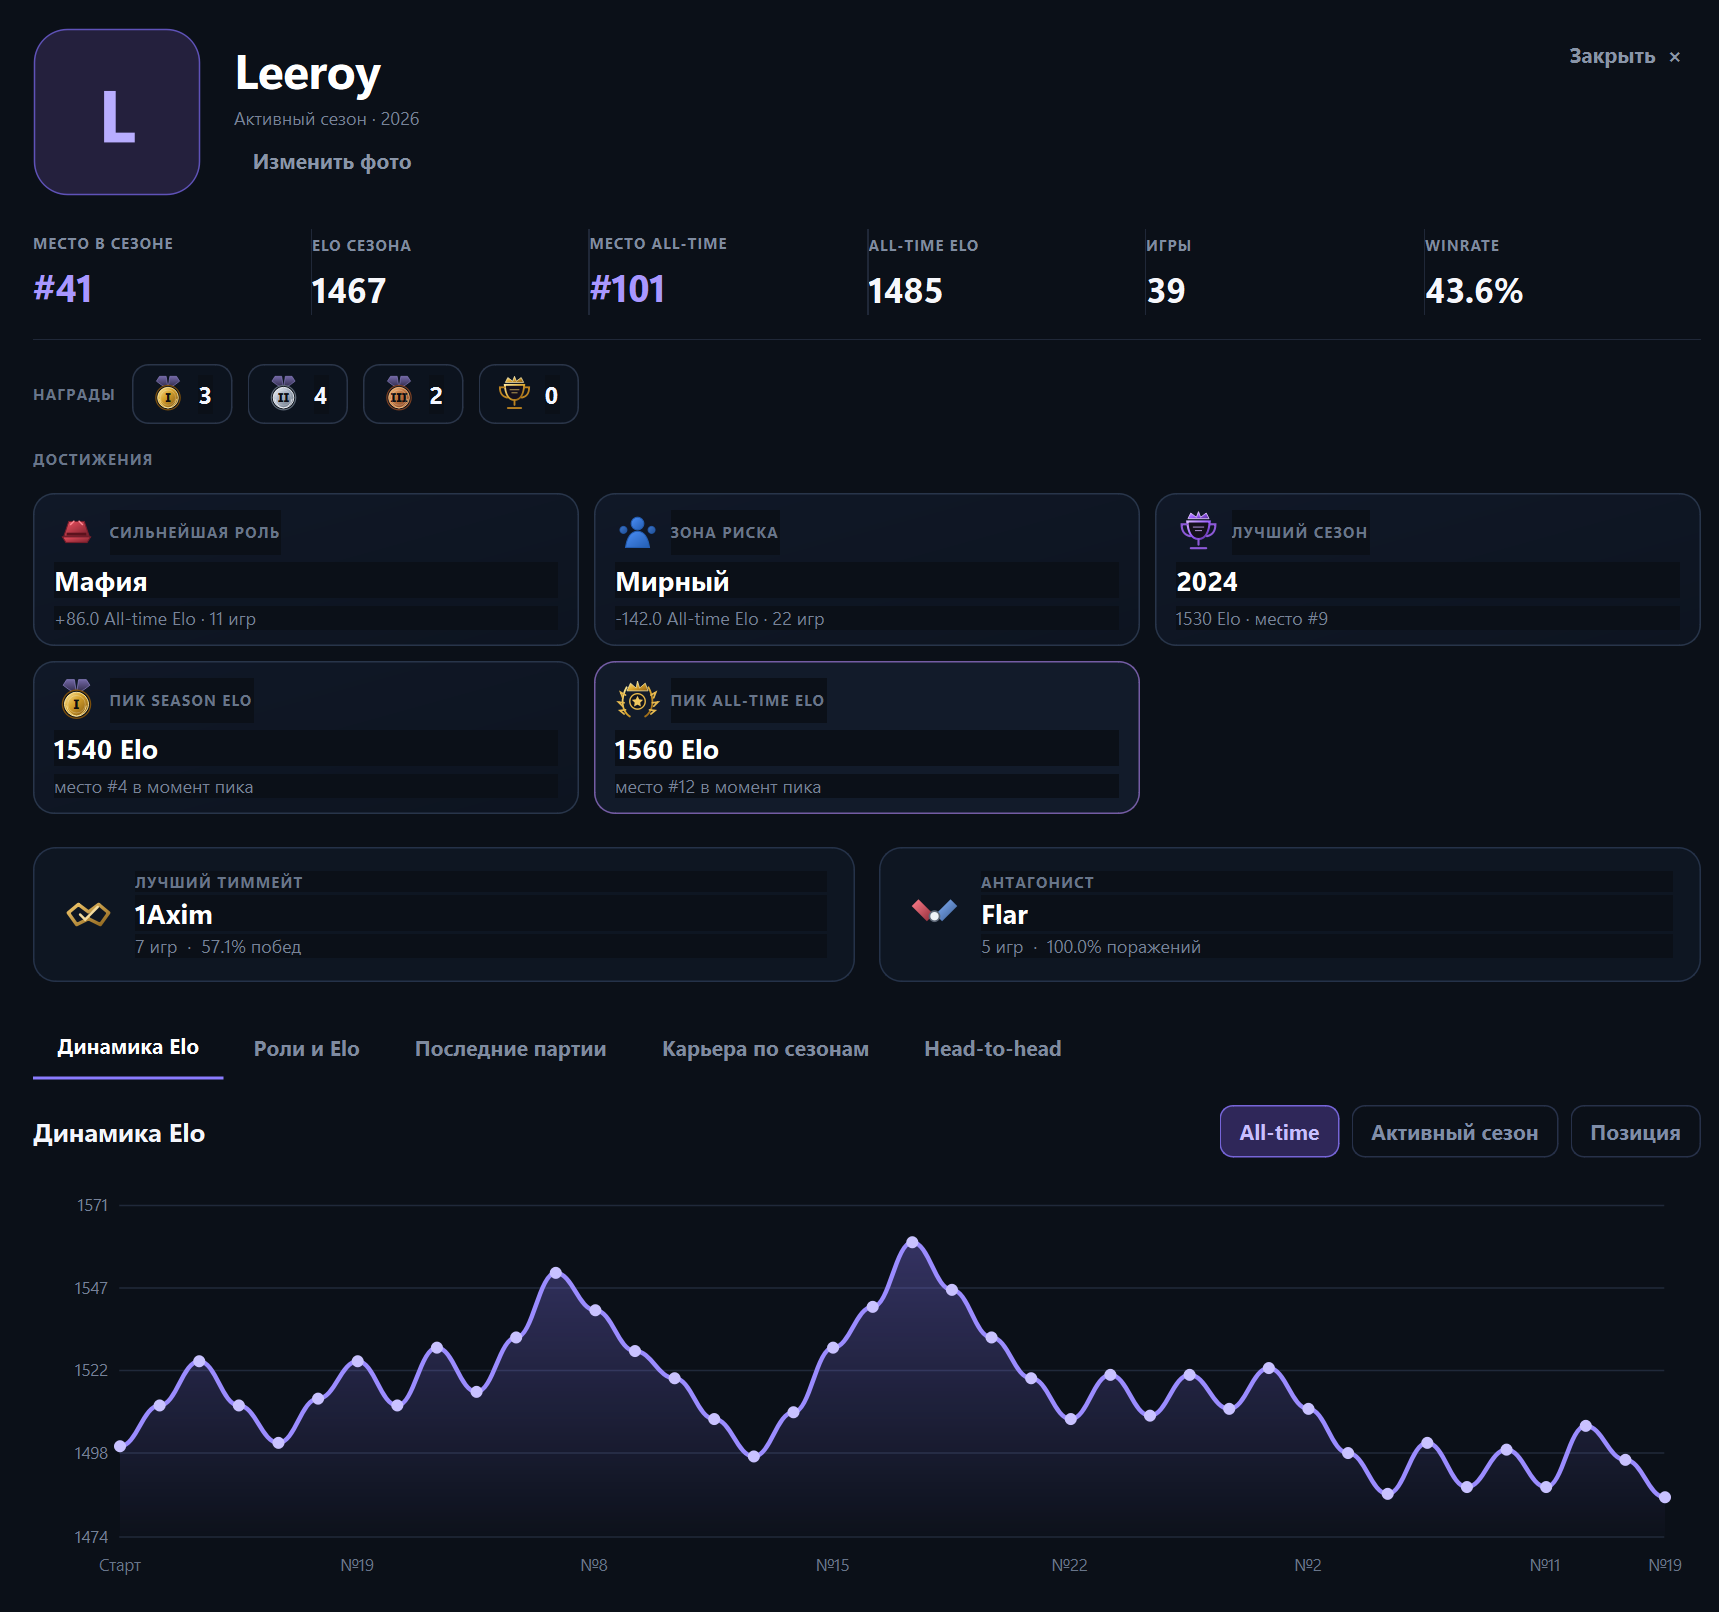Click the text '7 игр · 57.1% побед'
The image size is (1719, 1612).
(x=218, y=947)
